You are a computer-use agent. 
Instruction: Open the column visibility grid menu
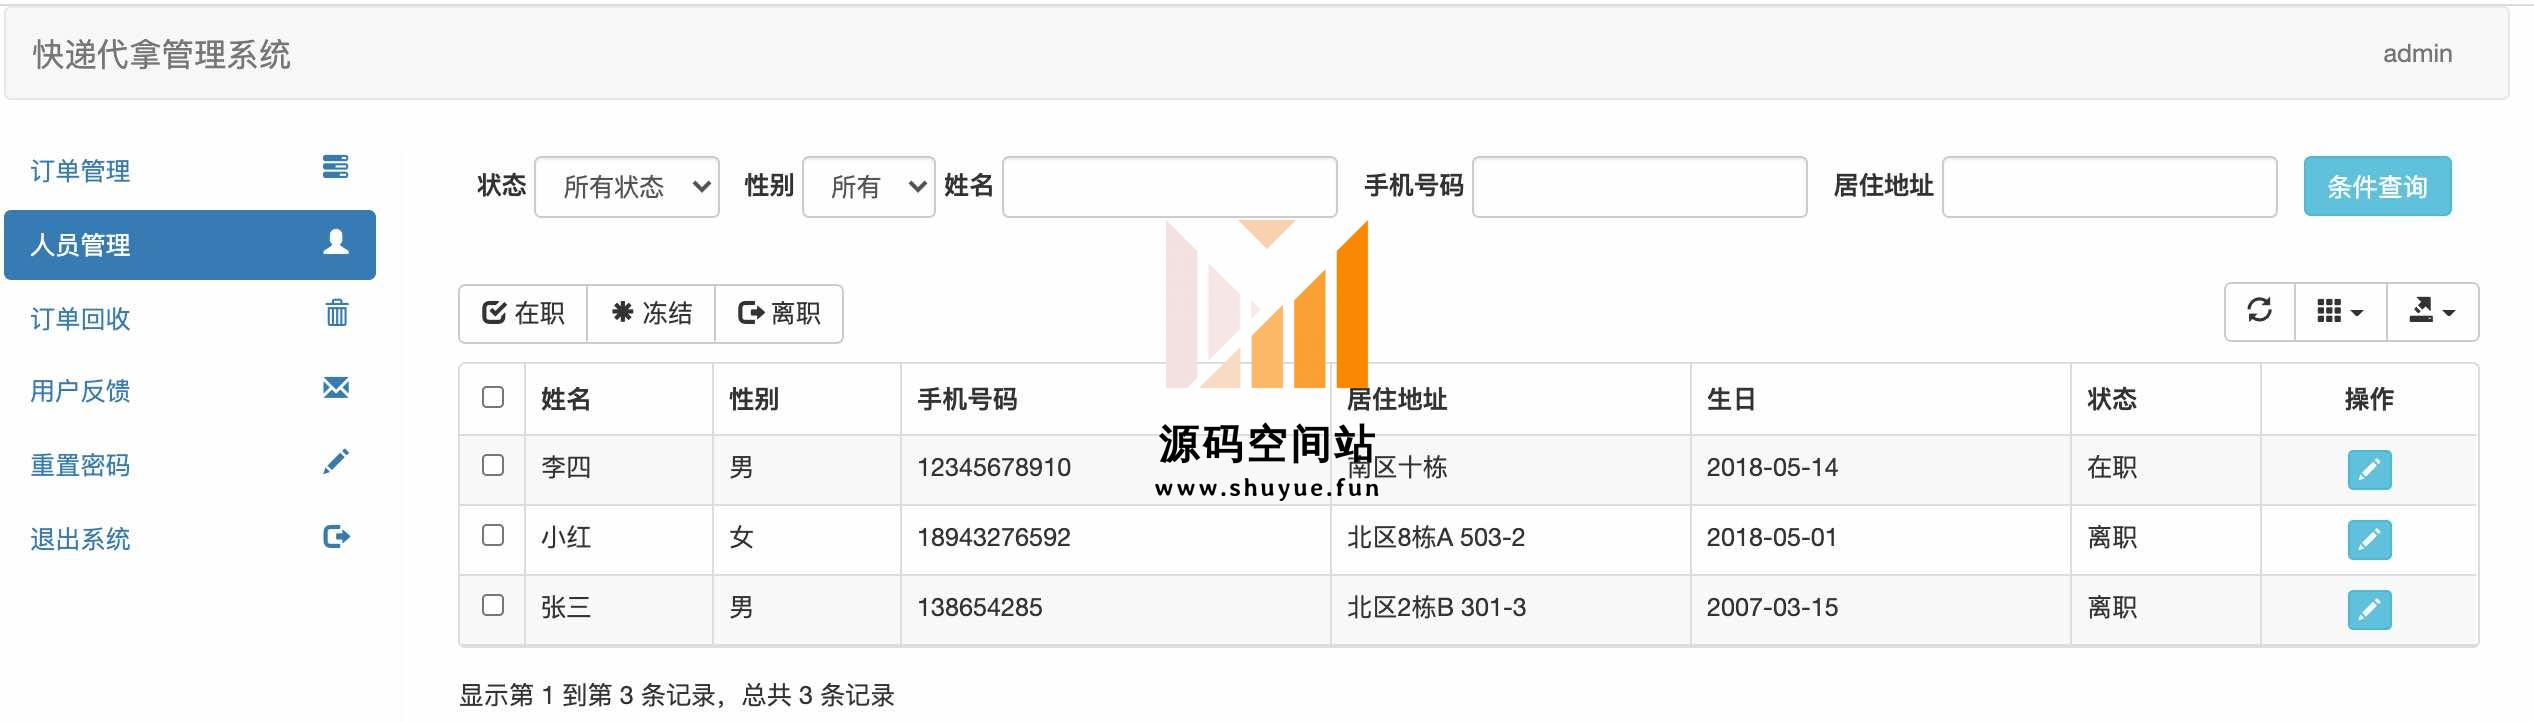[x=2340, y=312]
